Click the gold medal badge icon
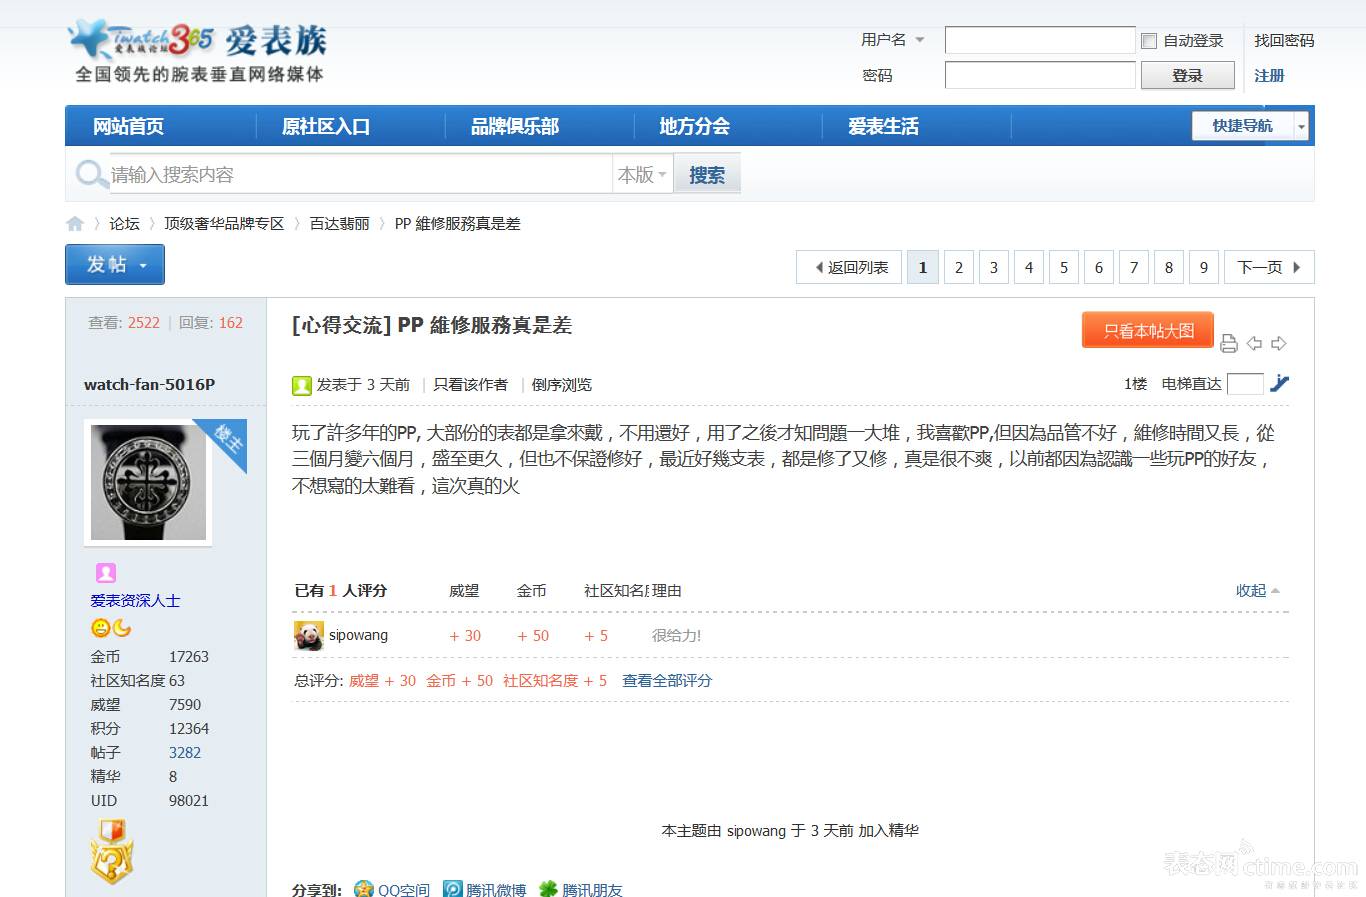1366x897 pixels. [112, 851]
